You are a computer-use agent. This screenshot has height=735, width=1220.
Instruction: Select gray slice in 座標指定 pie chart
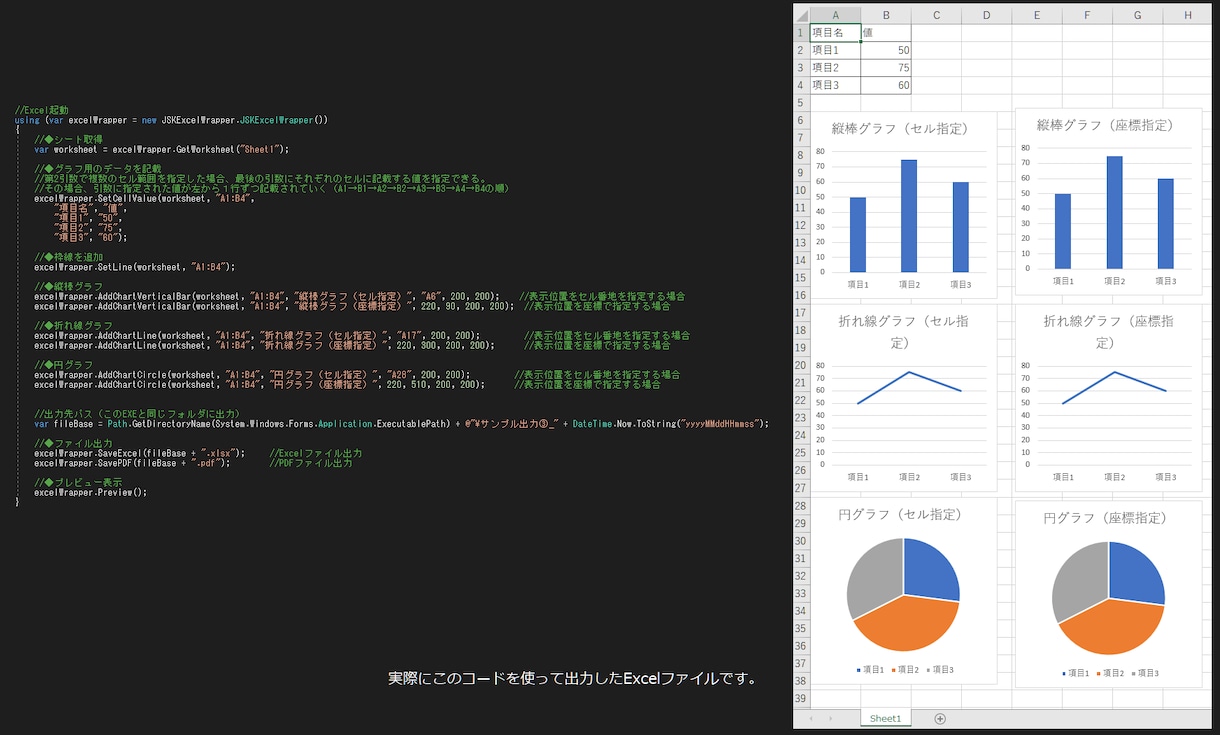1080,581
